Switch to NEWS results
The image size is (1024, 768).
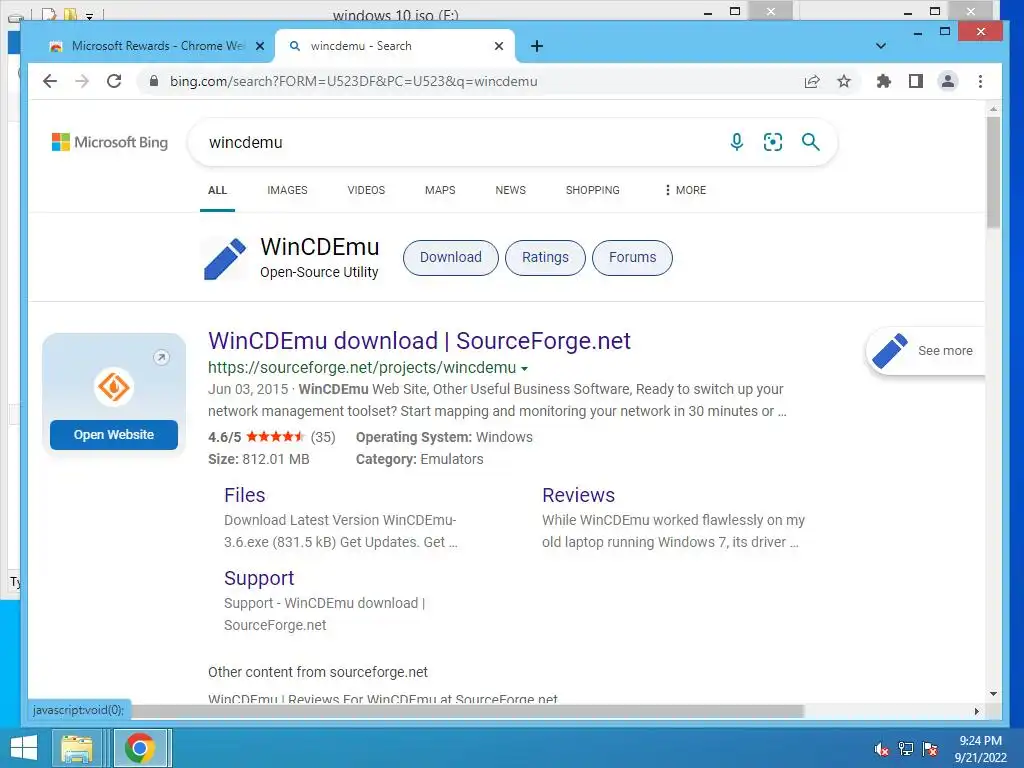(x=511, y=190)
